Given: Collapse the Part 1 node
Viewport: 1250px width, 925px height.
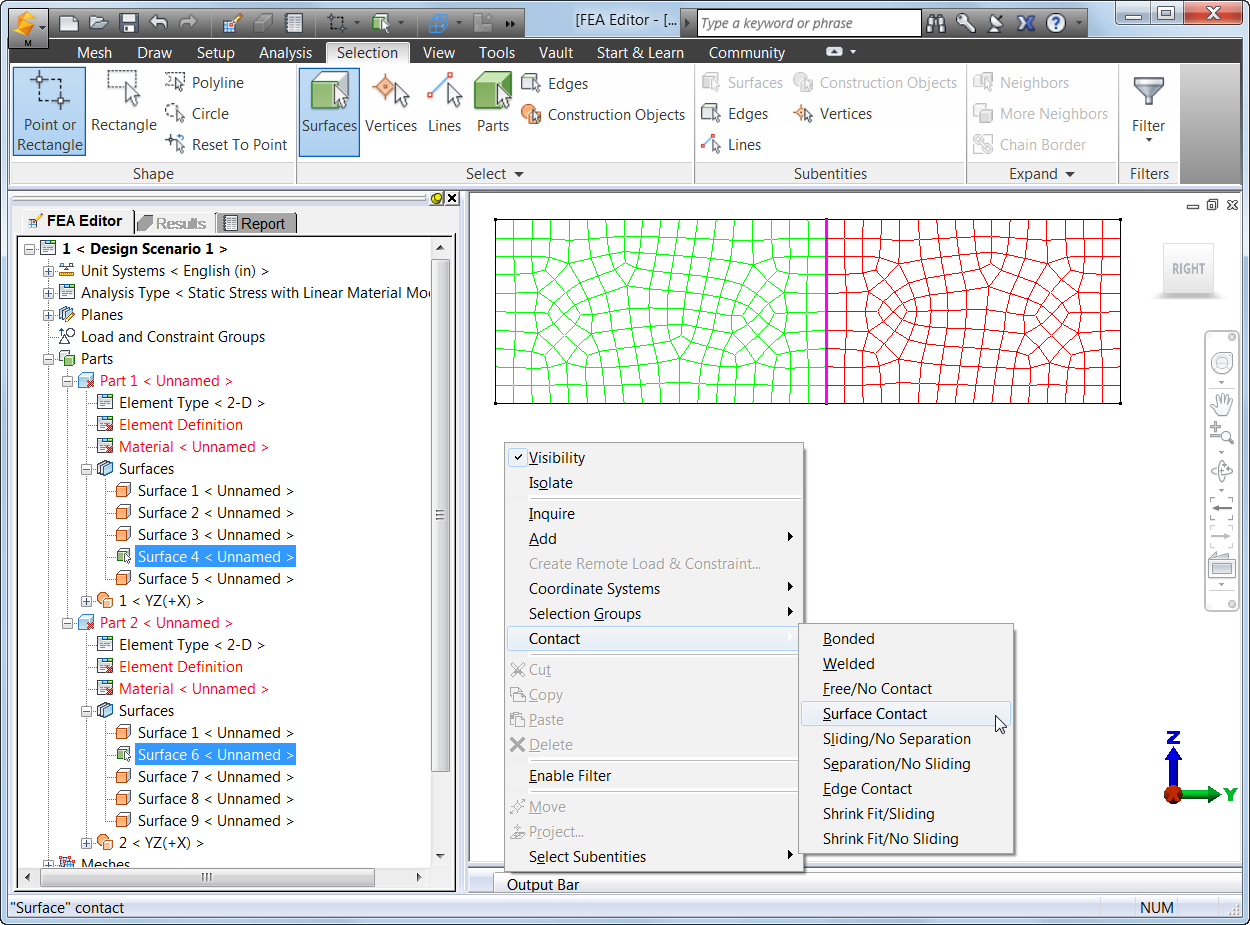Looking at the screenshot, I should pos(67,381).
